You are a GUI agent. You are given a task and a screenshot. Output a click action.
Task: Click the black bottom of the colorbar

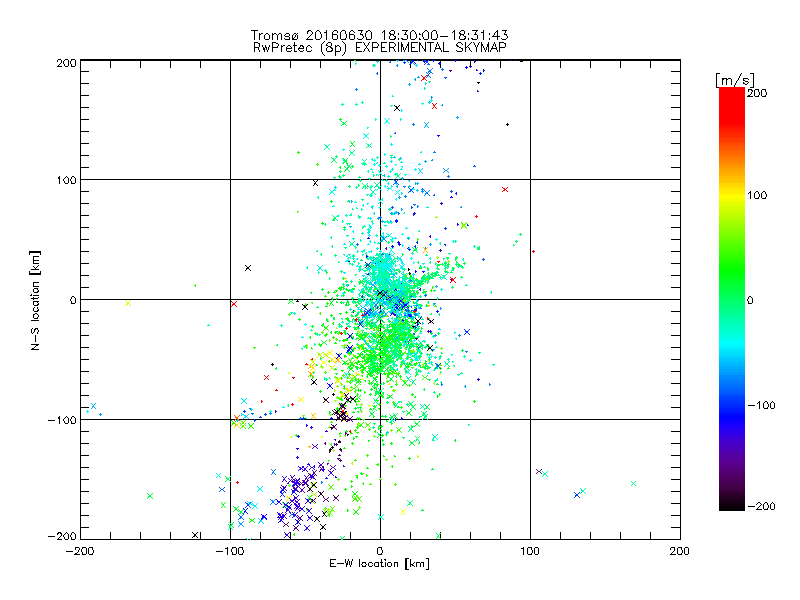[x=732, y=504]
